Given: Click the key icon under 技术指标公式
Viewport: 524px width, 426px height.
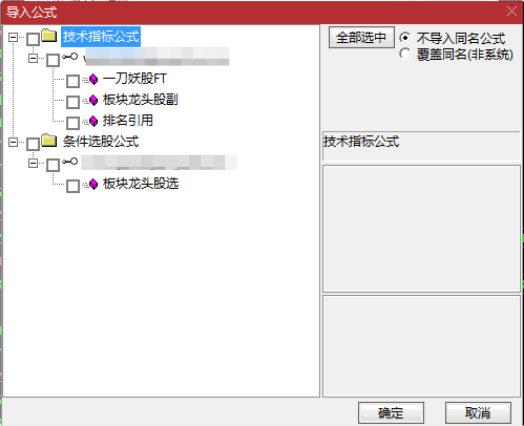Looking at the screenshot, I should [x=70, y=57].
